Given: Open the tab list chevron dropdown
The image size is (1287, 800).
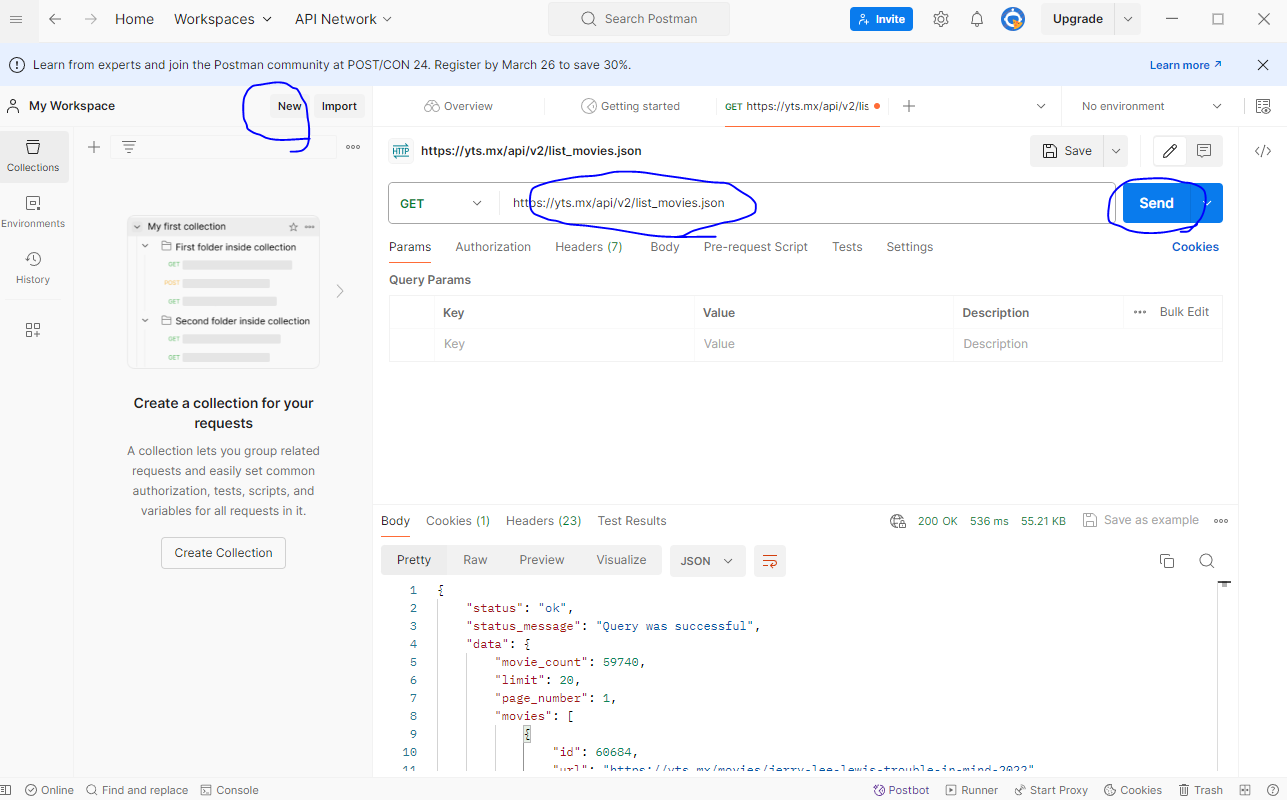Looking at the screenshot, I should pos(1041,106).
